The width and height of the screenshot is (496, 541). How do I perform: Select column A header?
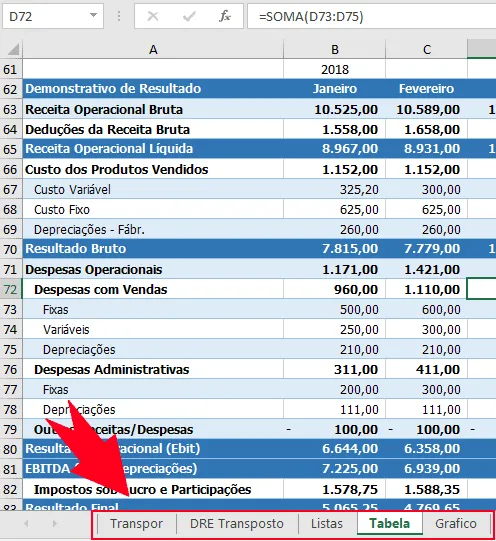153,50
